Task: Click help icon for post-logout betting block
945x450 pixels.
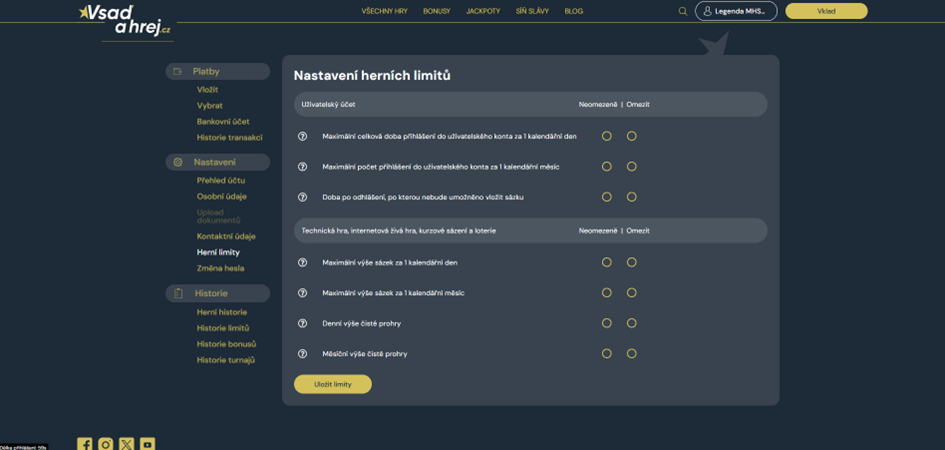Action: (x=303, y=197)
